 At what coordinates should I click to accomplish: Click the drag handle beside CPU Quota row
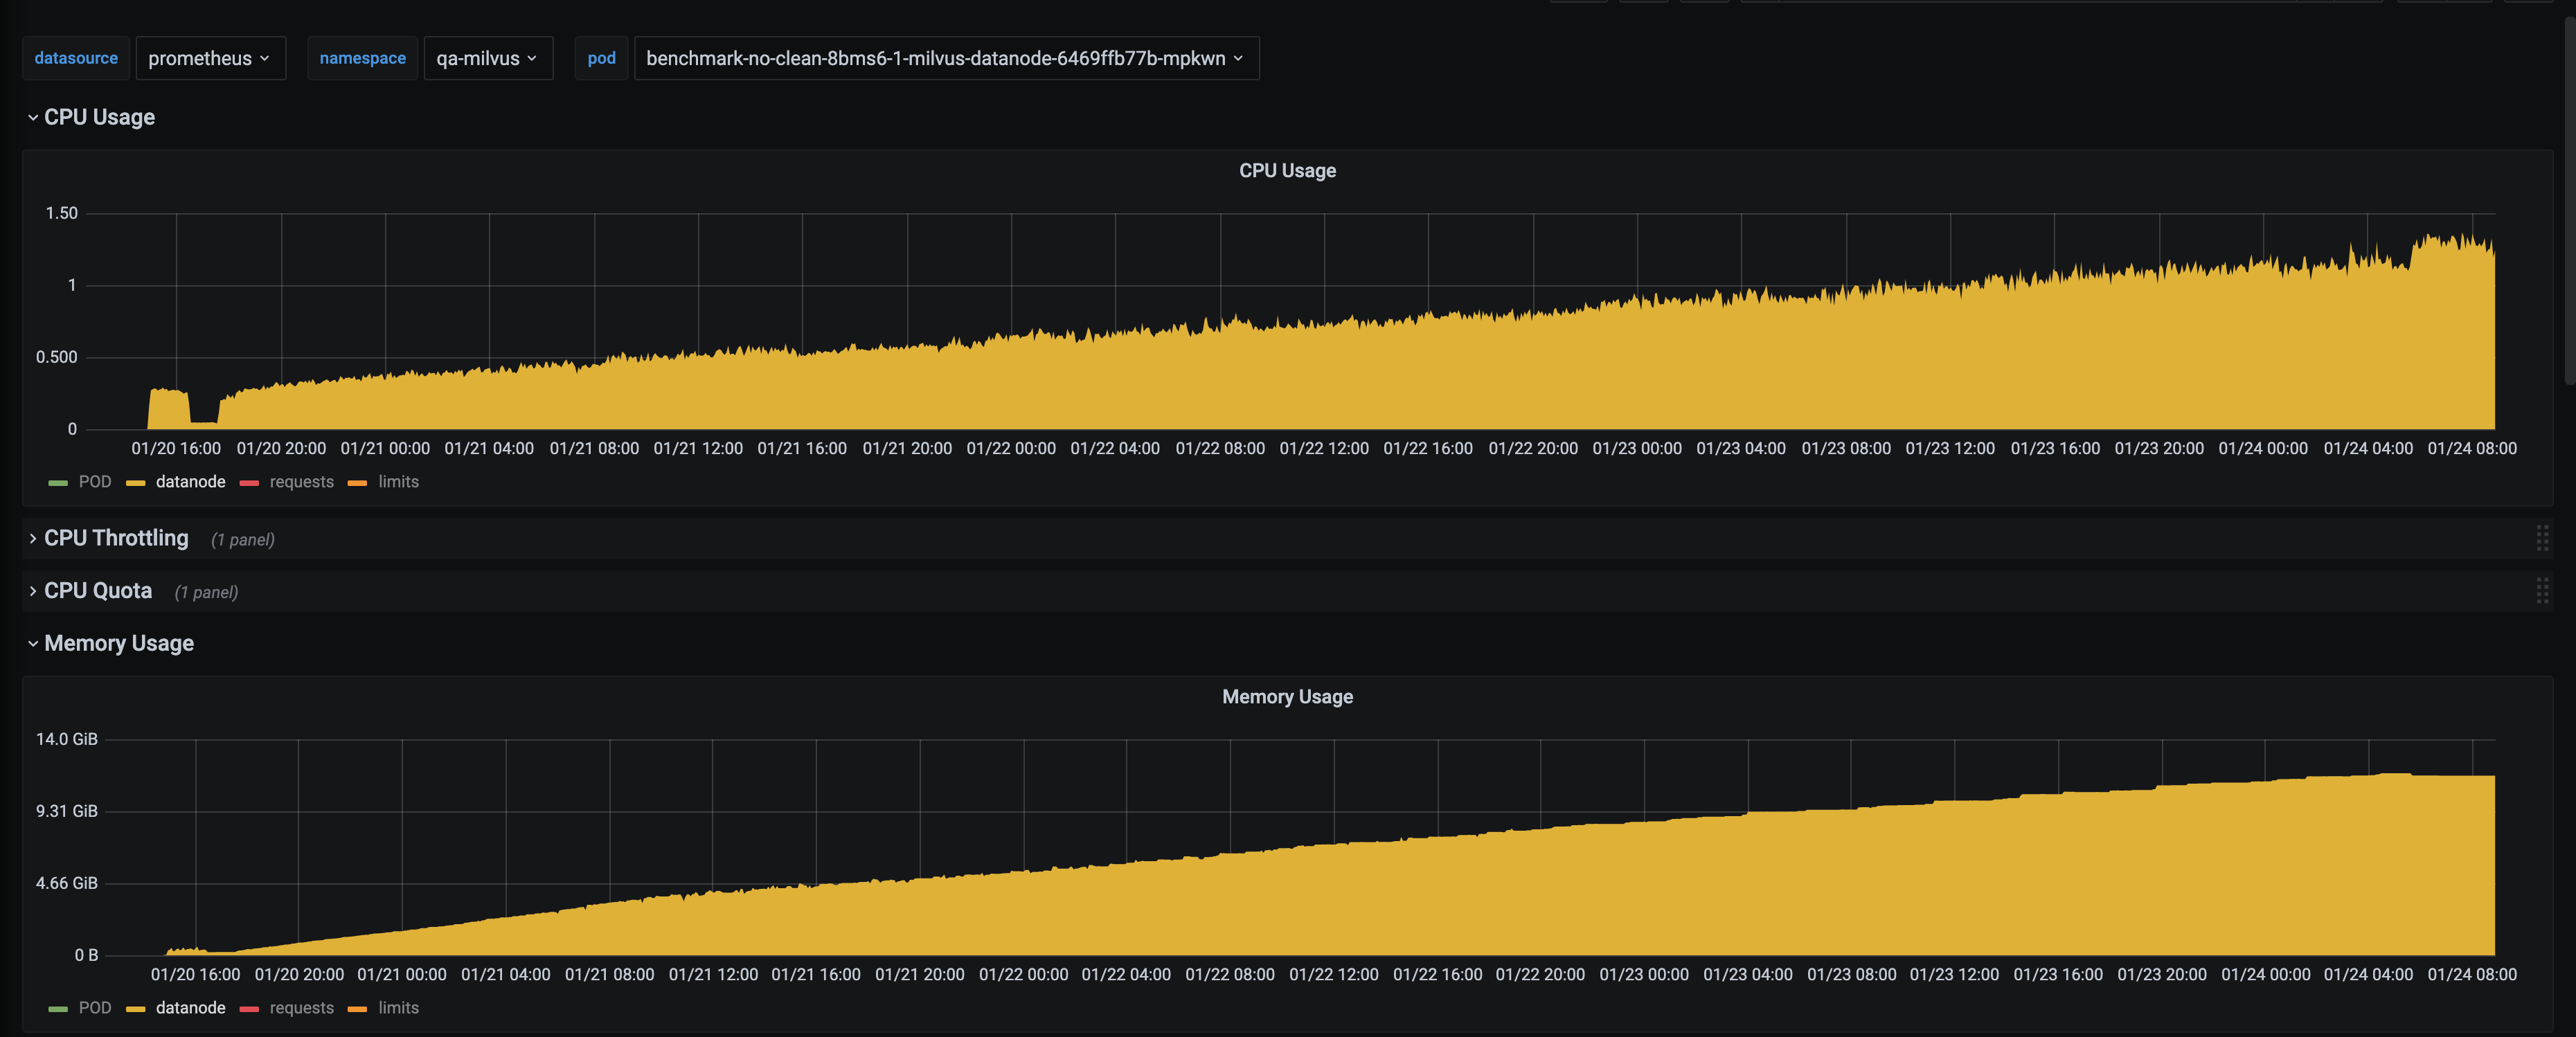point(2543,591)
